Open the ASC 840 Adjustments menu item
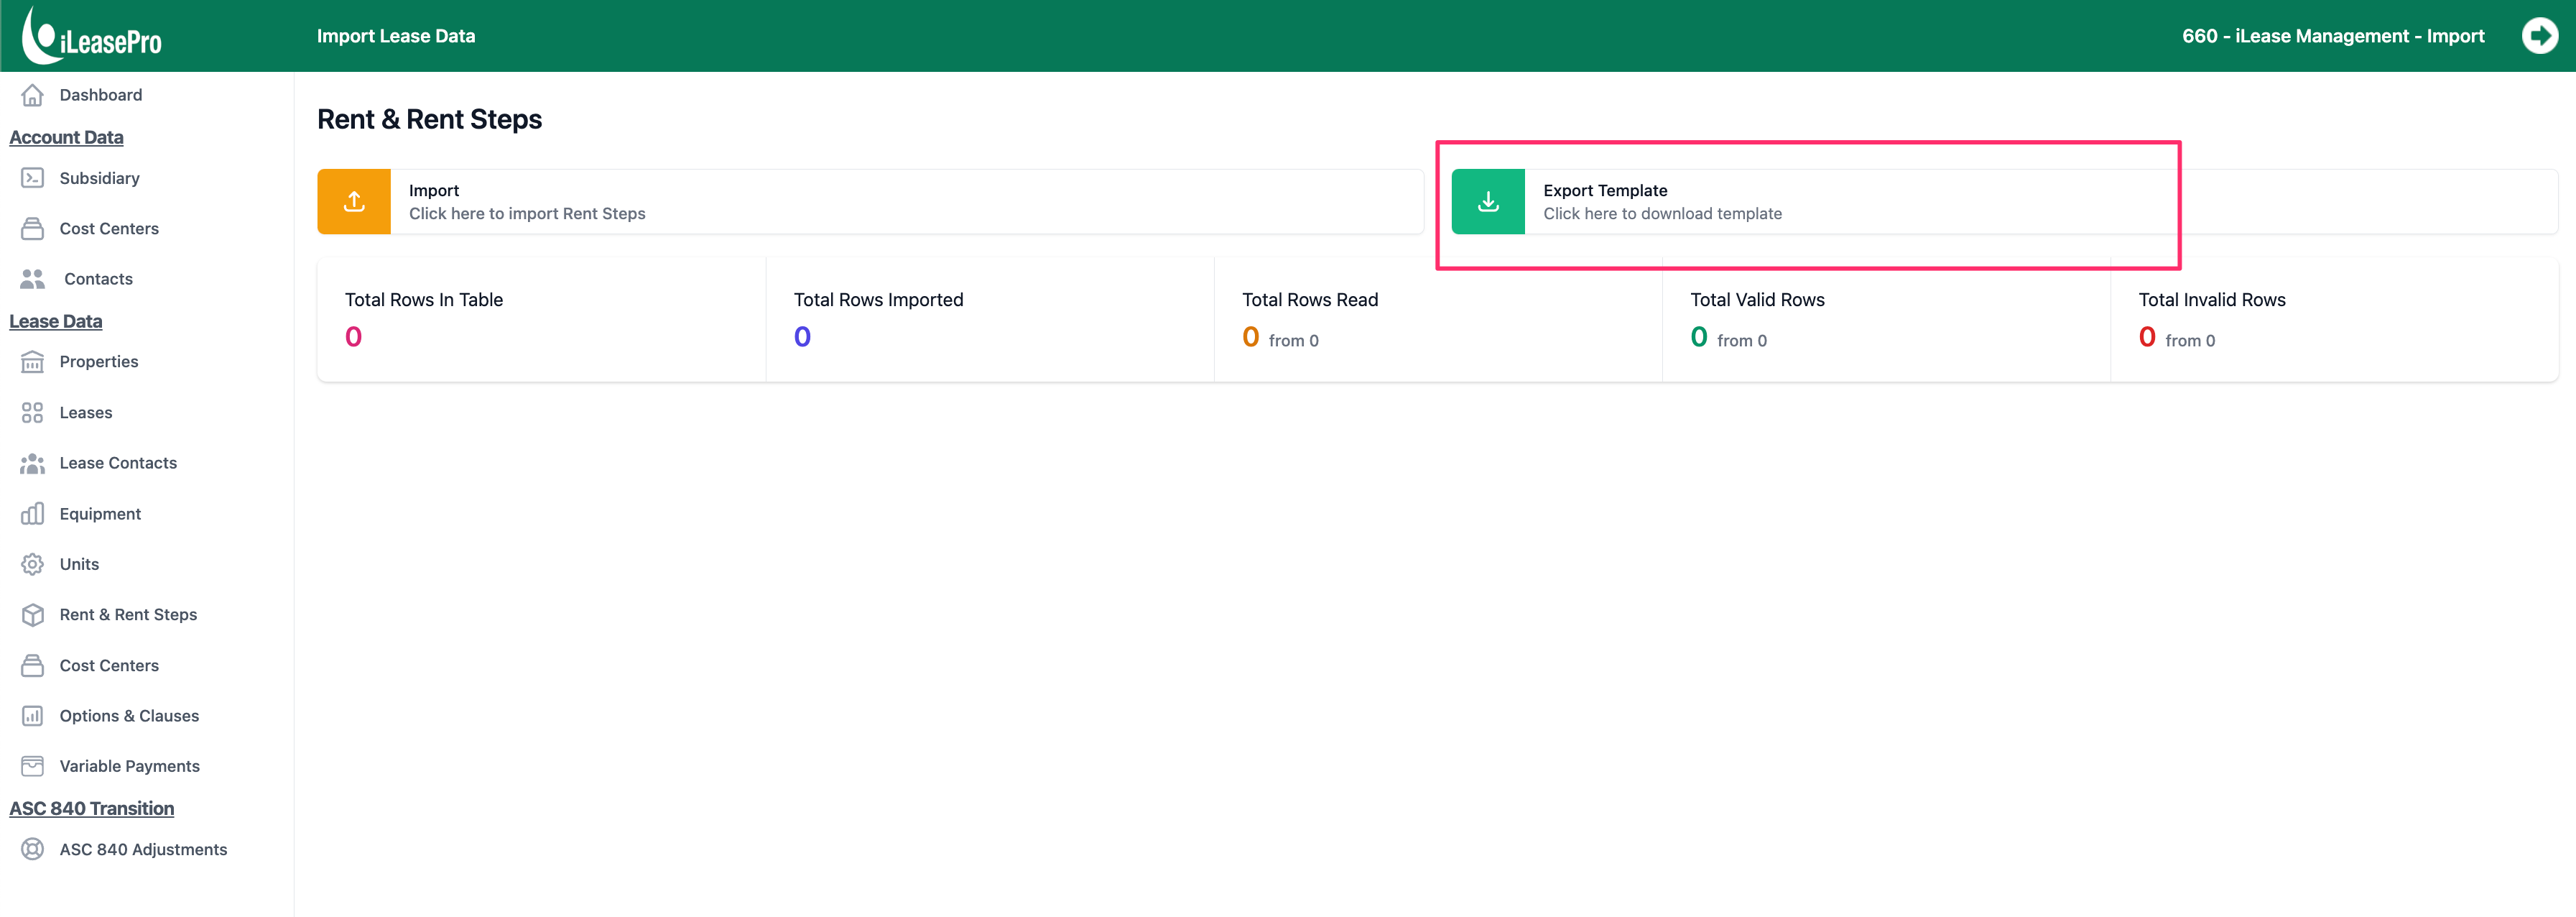Viewport: 2576px width, 917px height. pyautogui.click(x=143, y=849)
